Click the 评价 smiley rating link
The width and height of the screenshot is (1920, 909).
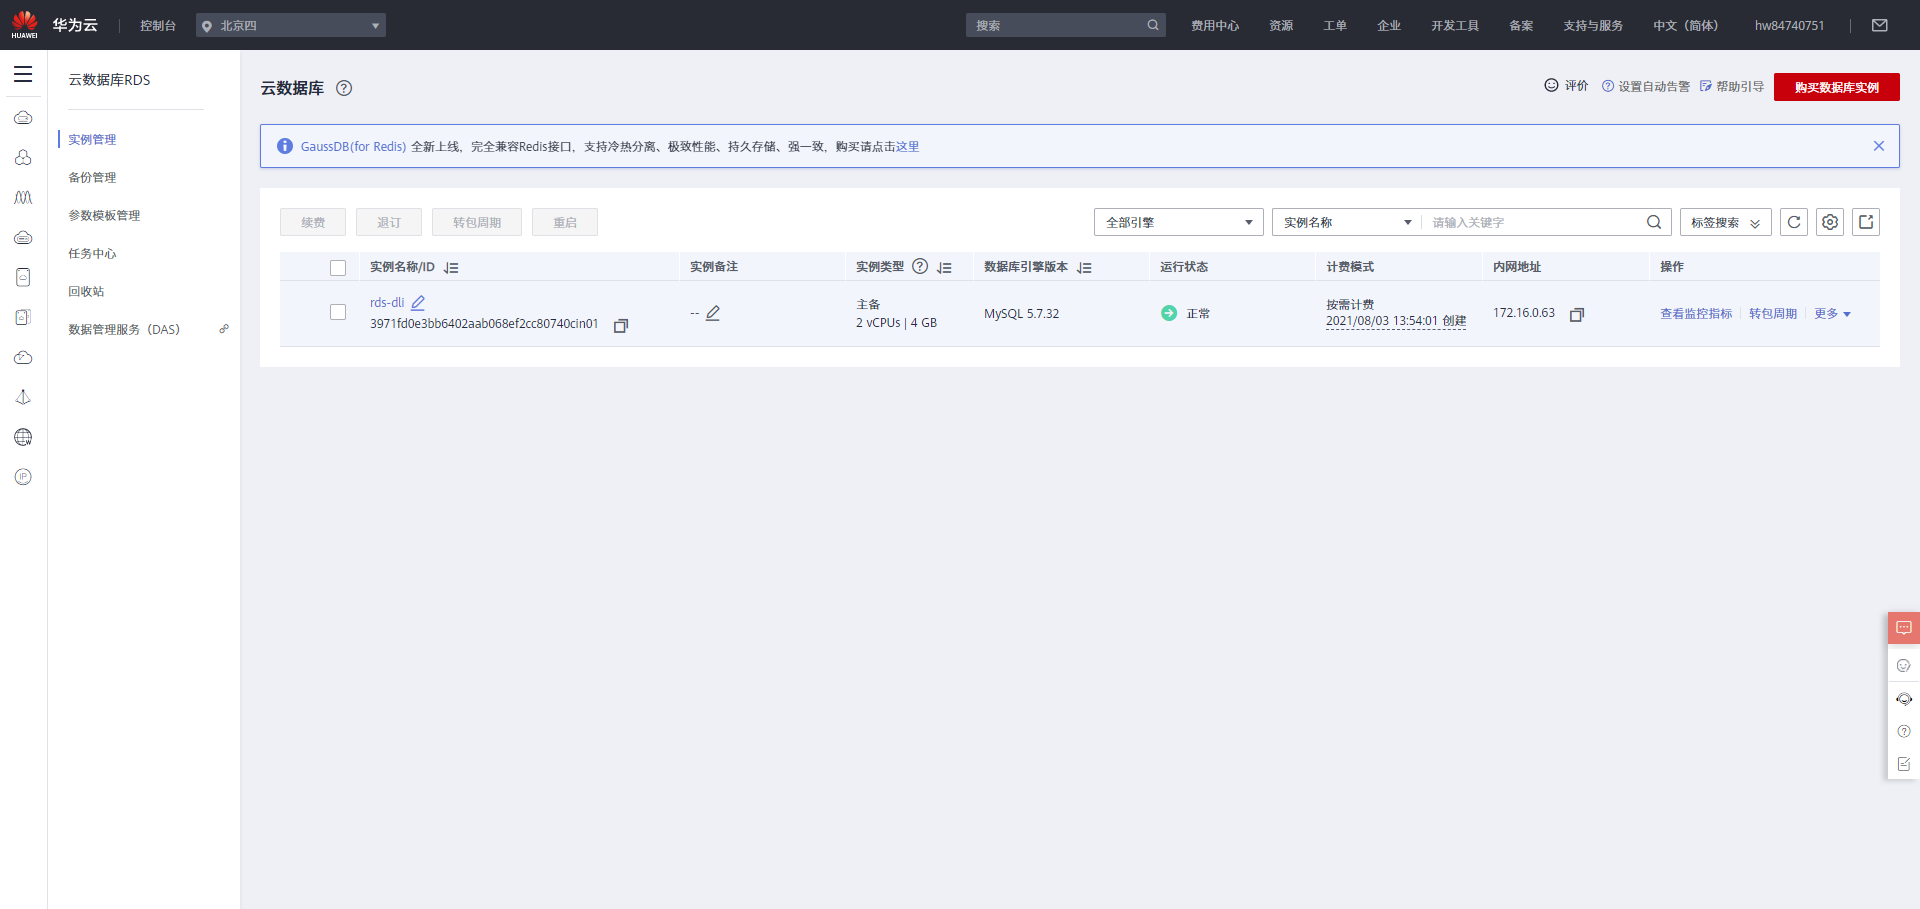(x=1566, y=86)
